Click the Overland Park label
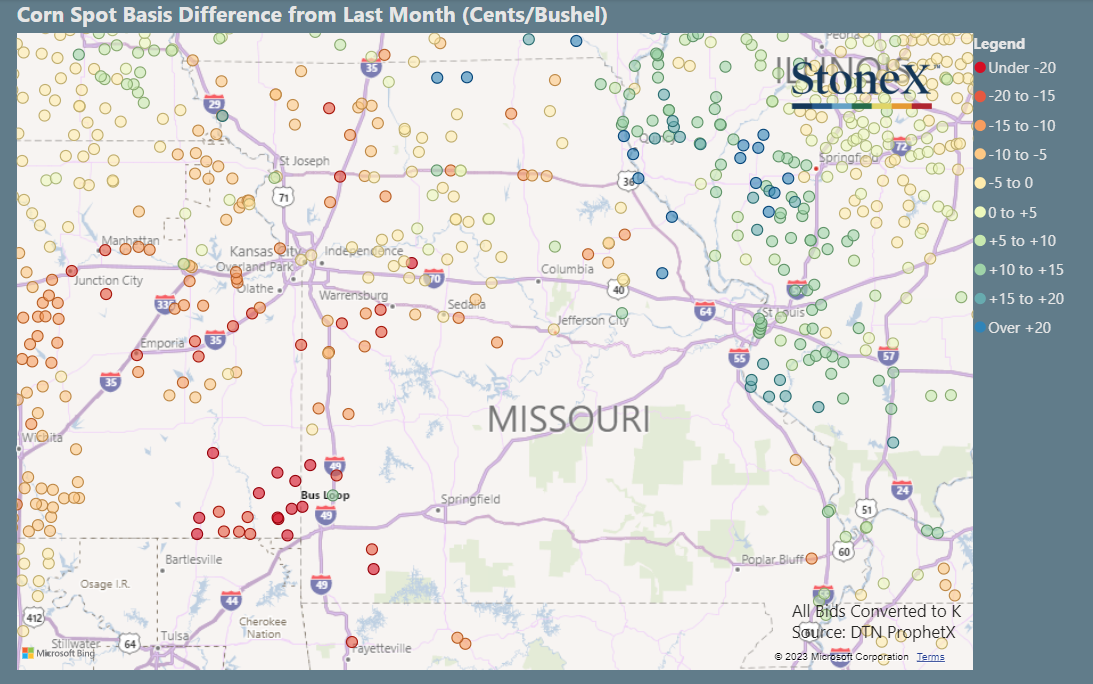Image resolution: width=1093 pixels, height=684 pixels. tap(255, 267)
